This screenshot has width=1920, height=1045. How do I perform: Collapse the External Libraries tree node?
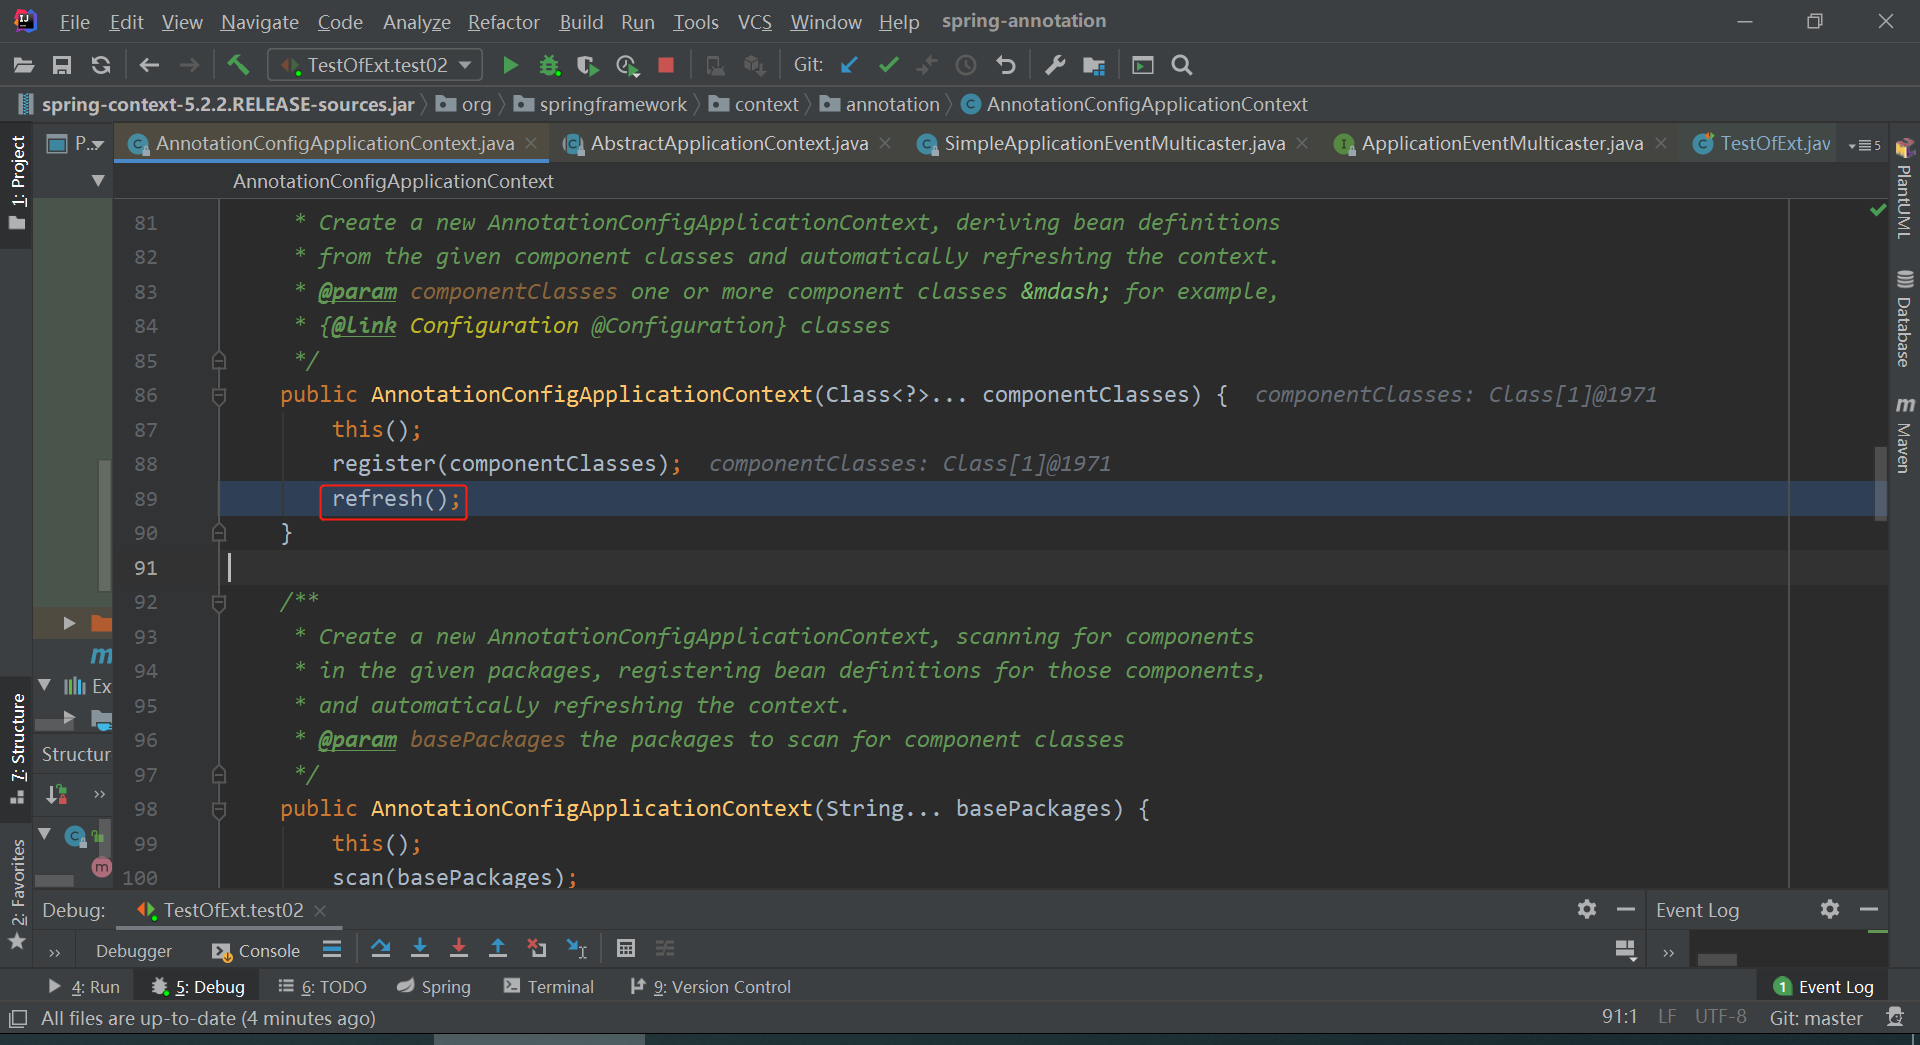45,686
